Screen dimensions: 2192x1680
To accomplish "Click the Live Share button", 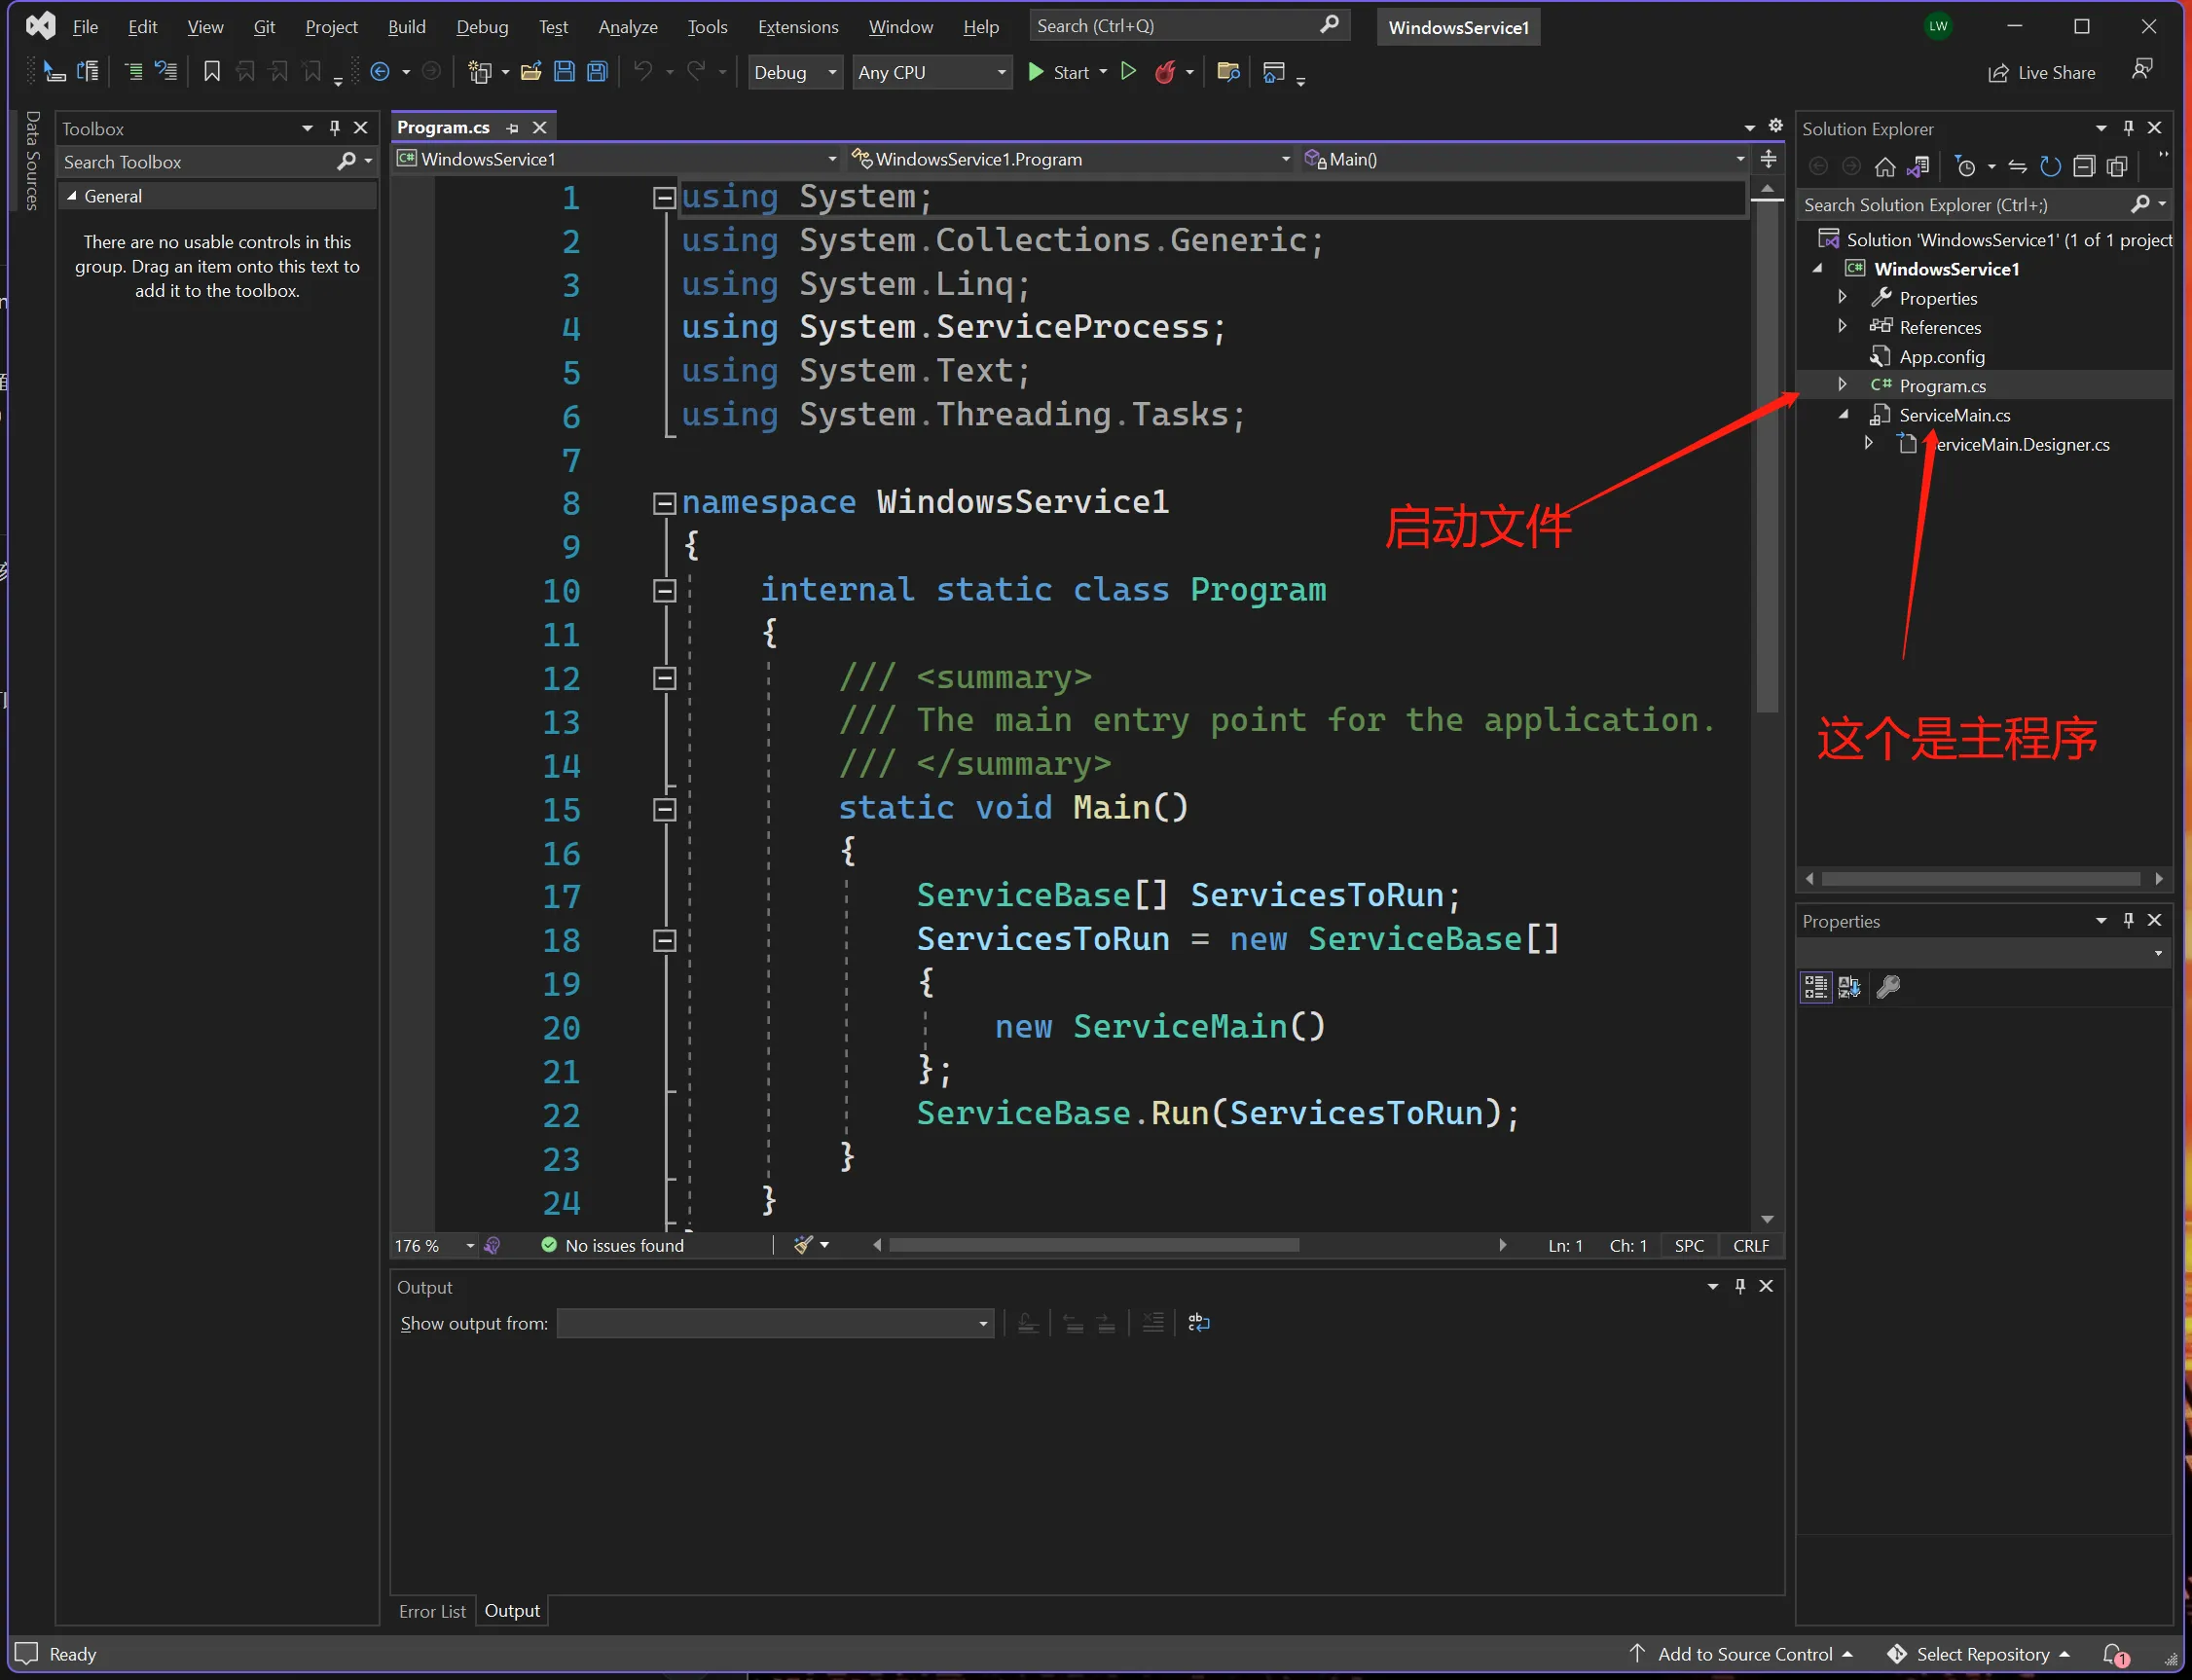I will pos(2042,72).
